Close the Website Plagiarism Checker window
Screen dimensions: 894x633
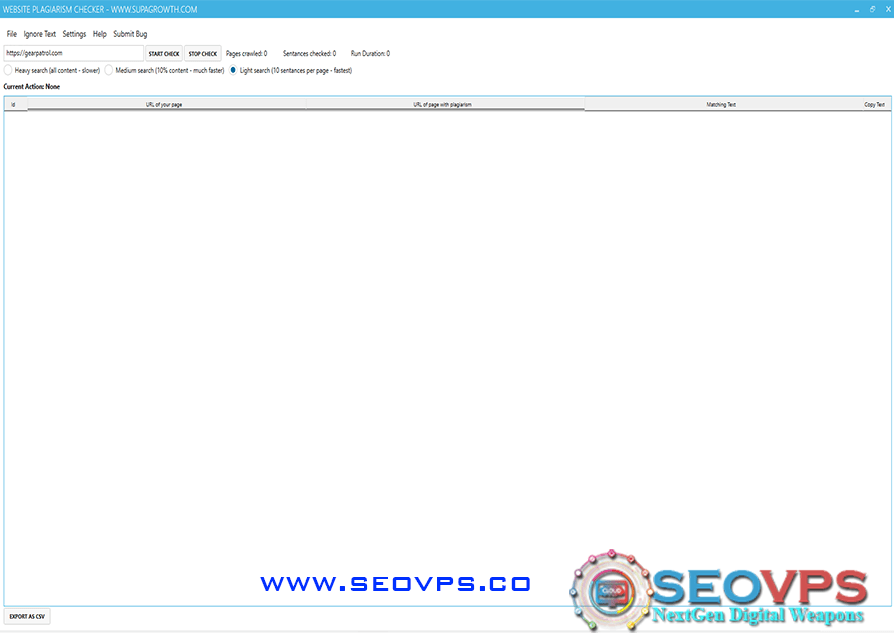click(x=888, y=9)
